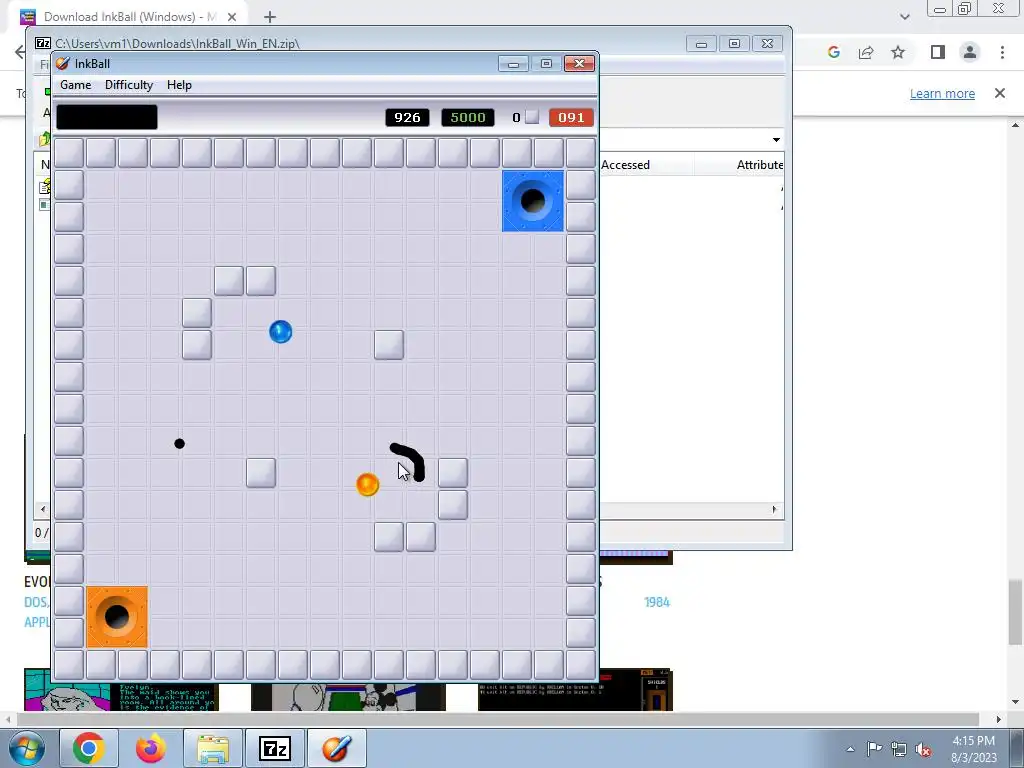Click the 7-Zip window title icon
Image resolution: width=1024 pixels, height=768 pixels.
pos(43,43)
